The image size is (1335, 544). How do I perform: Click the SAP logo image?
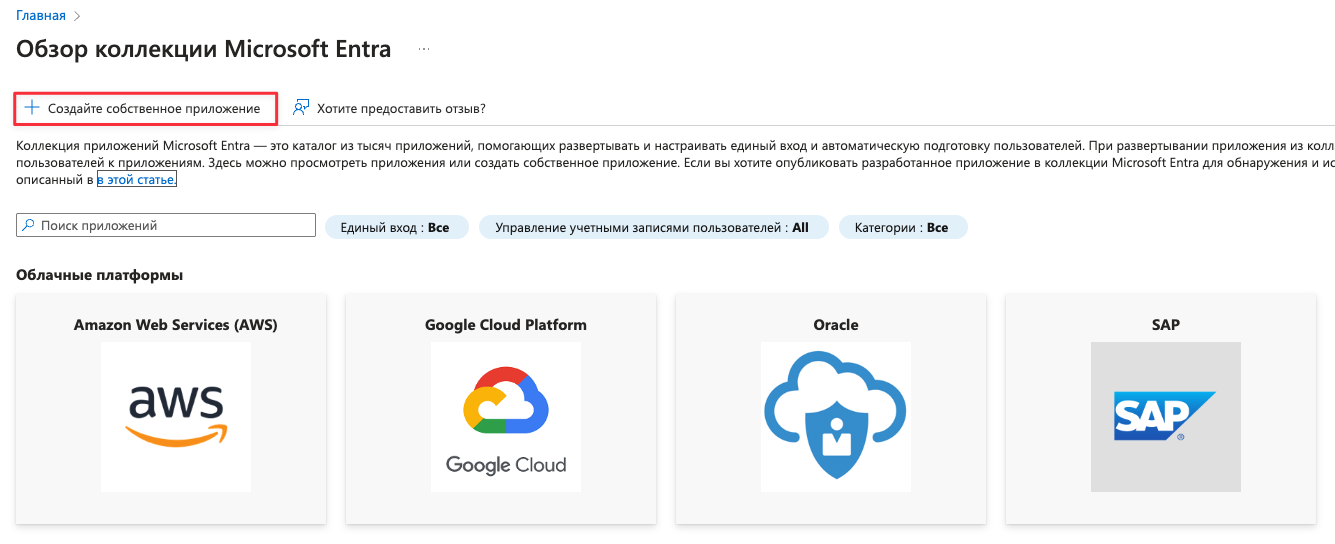tap(1165, 416)
